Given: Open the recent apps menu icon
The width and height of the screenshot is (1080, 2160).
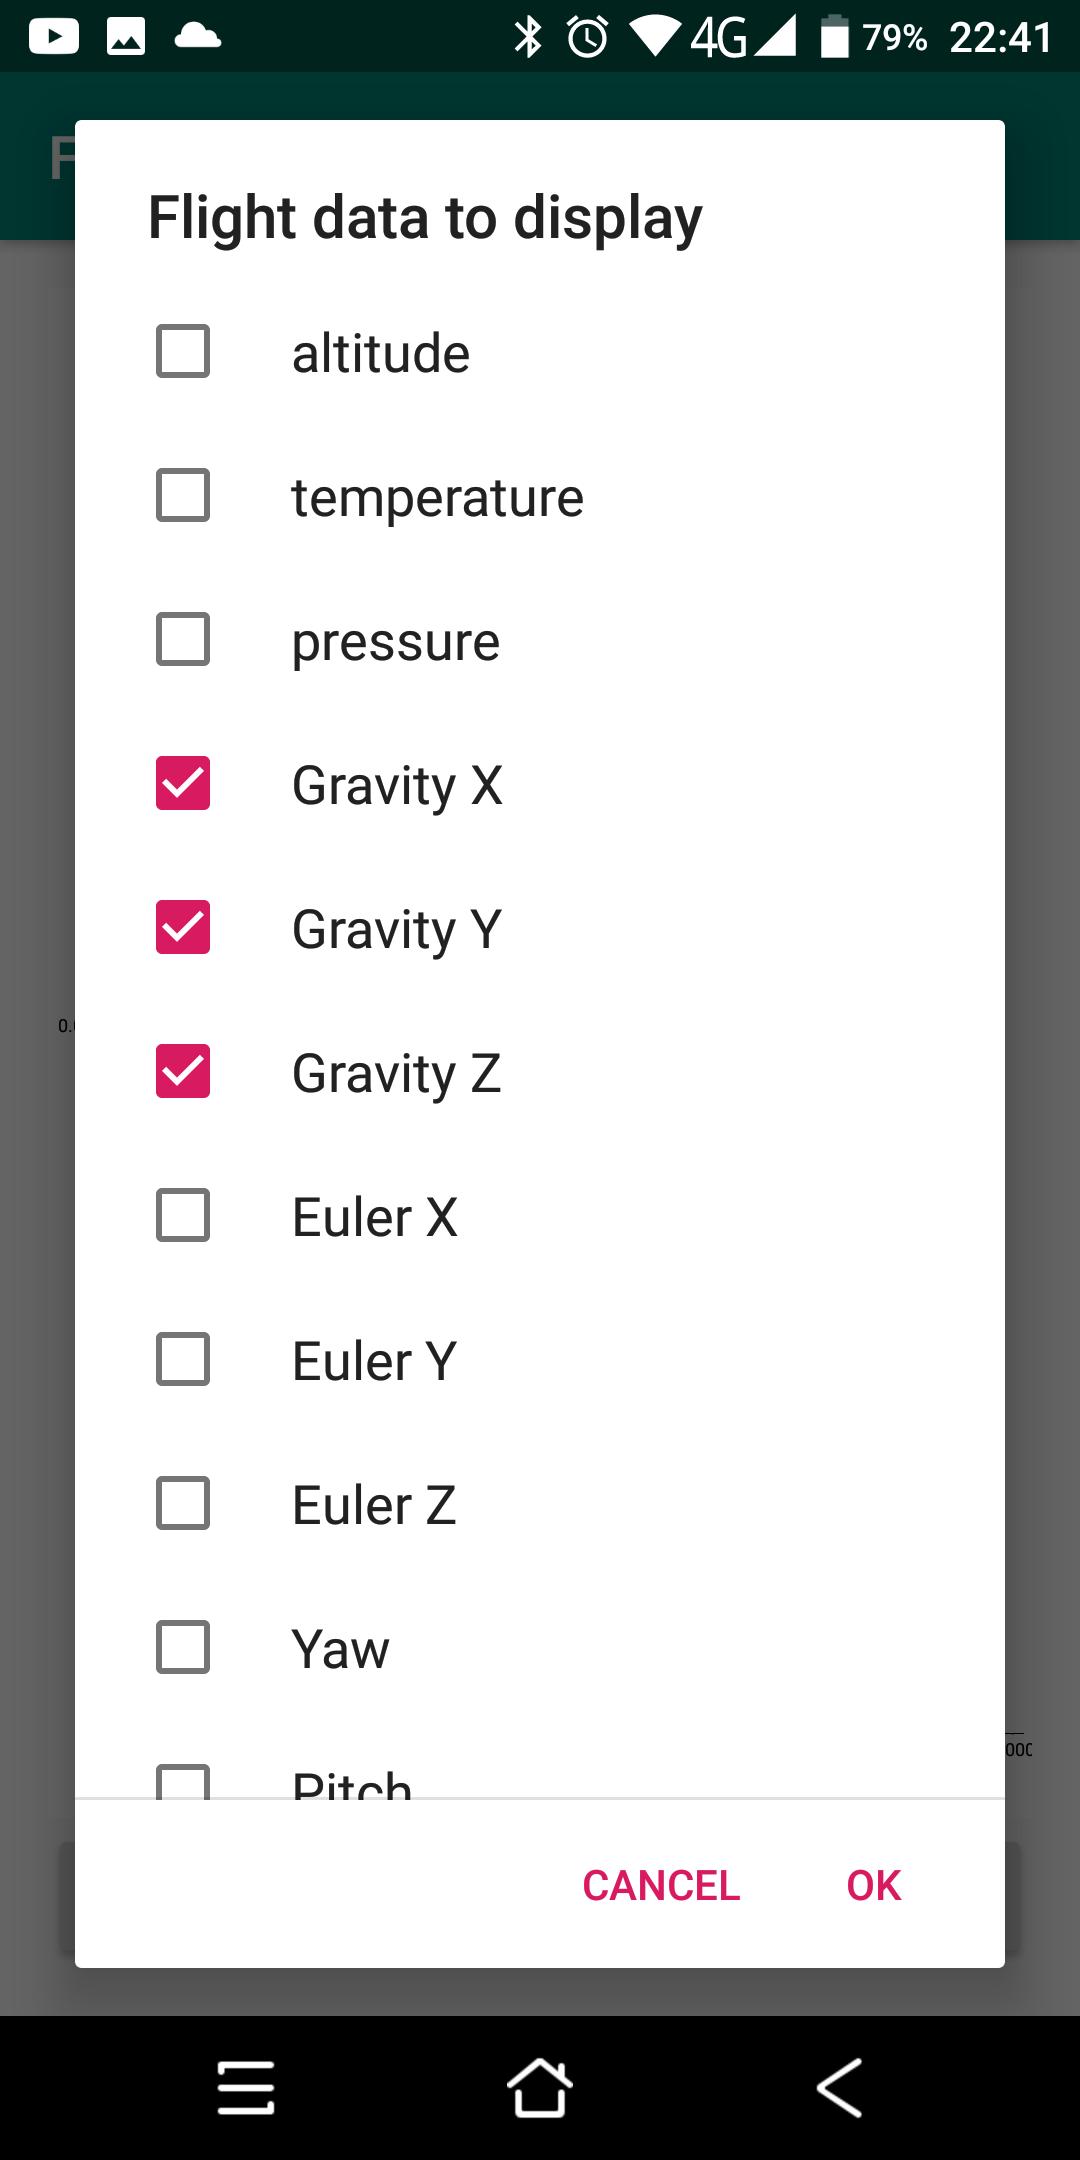Looking at the screenshot, I should coord(246,2088).
